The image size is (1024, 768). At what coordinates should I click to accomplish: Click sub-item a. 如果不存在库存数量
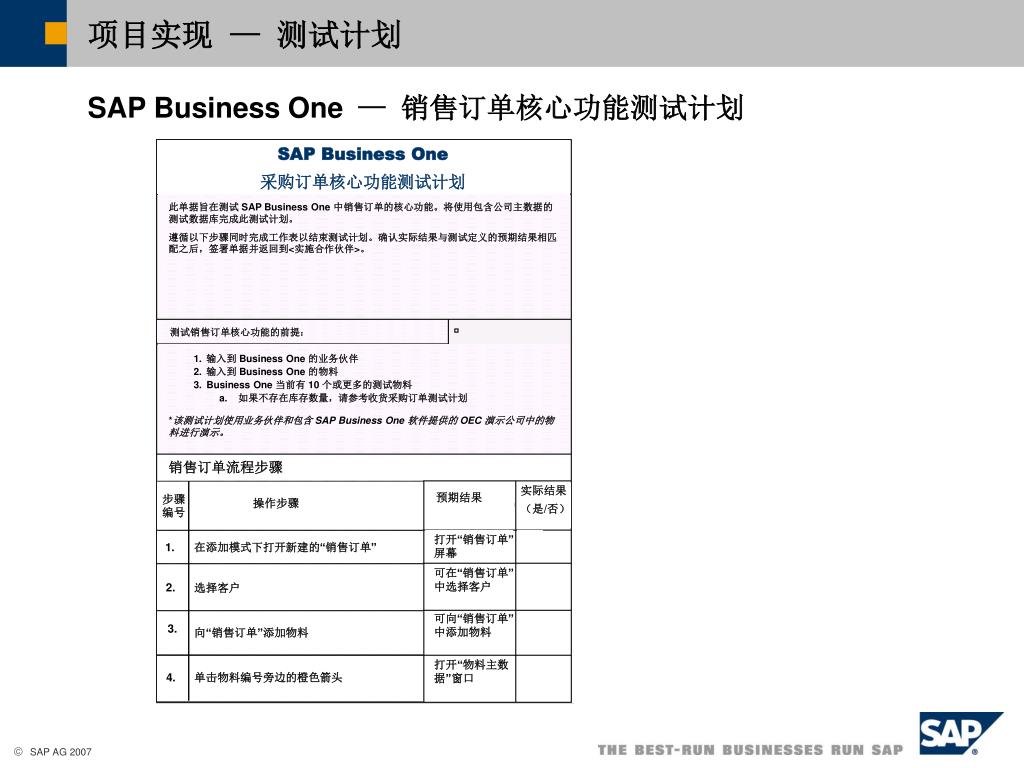click(343, 398)
